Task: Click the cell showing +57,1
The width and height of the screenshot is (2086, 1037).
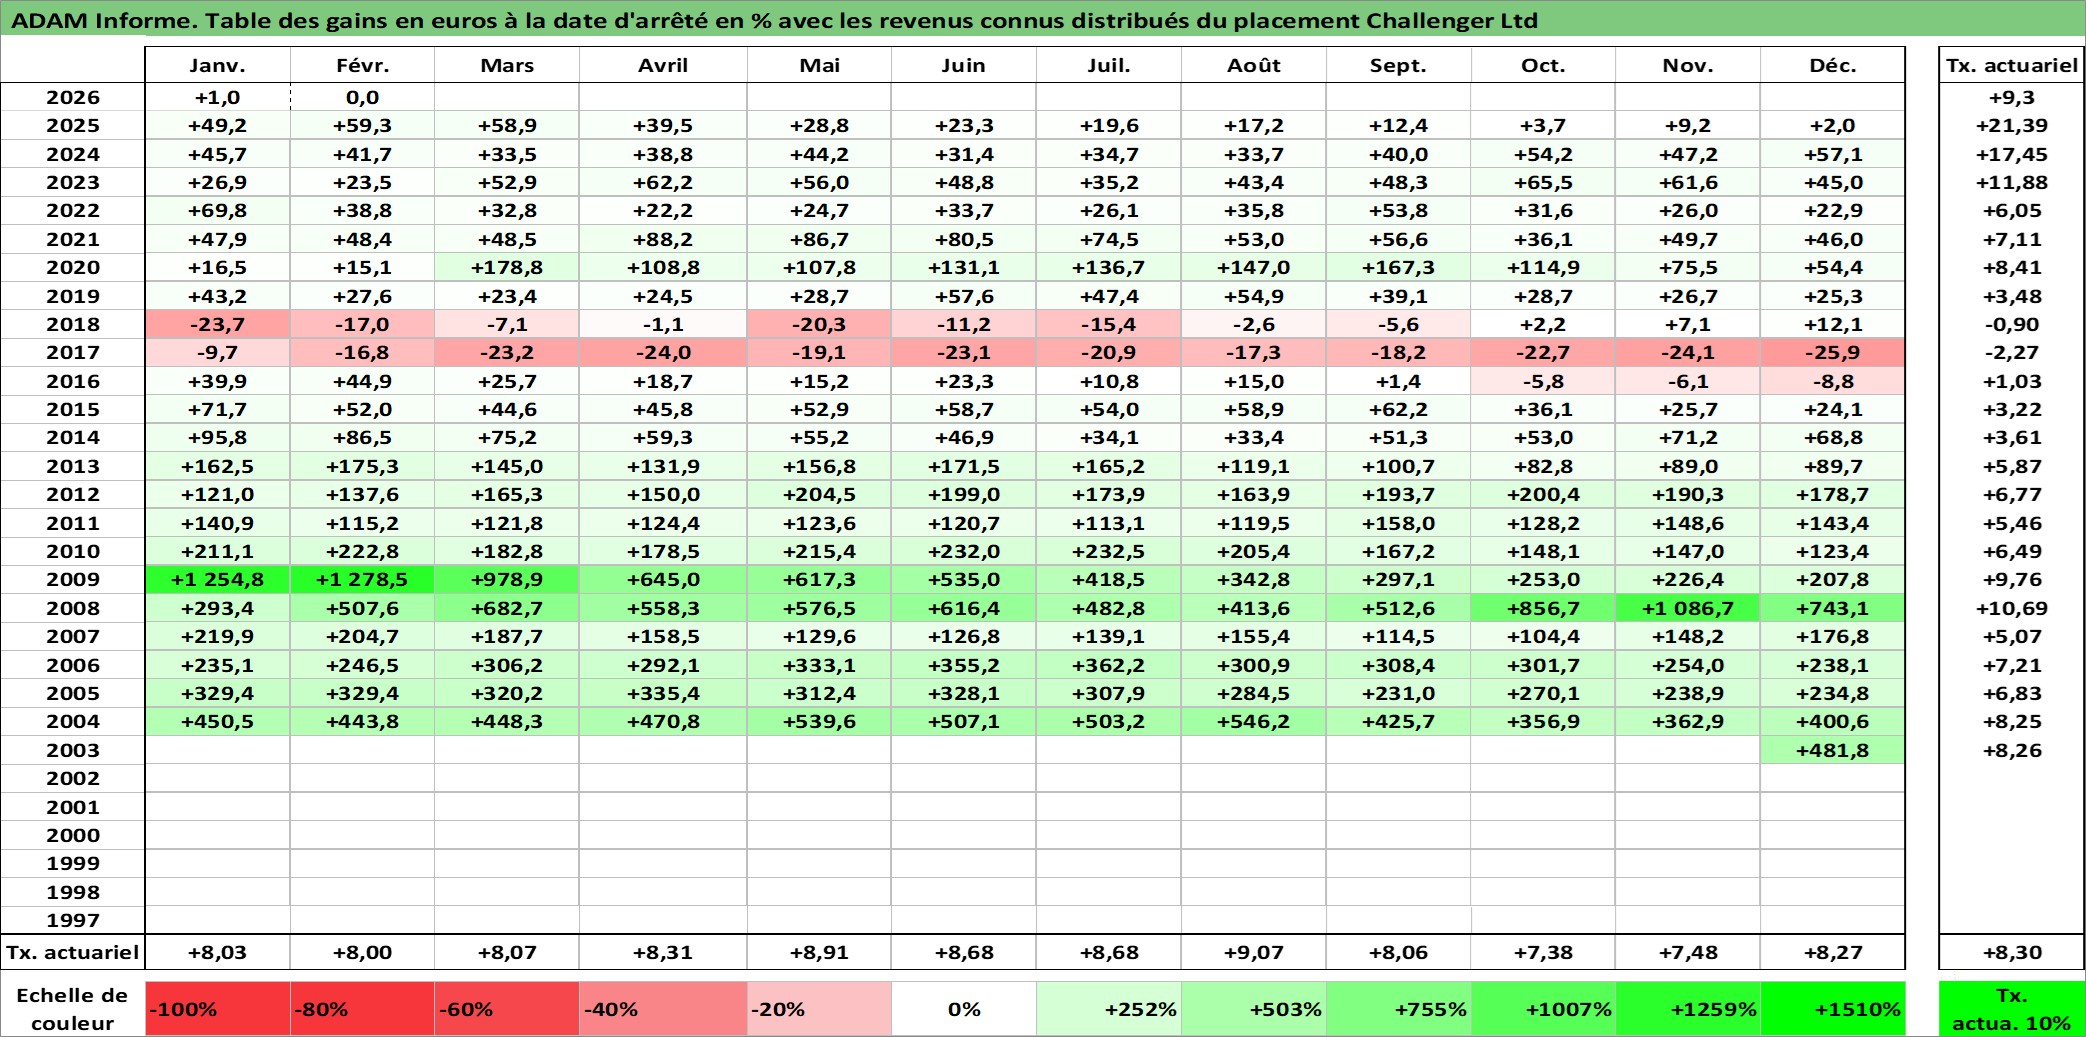Action: pyautogui.click(x=1832, y=154)
